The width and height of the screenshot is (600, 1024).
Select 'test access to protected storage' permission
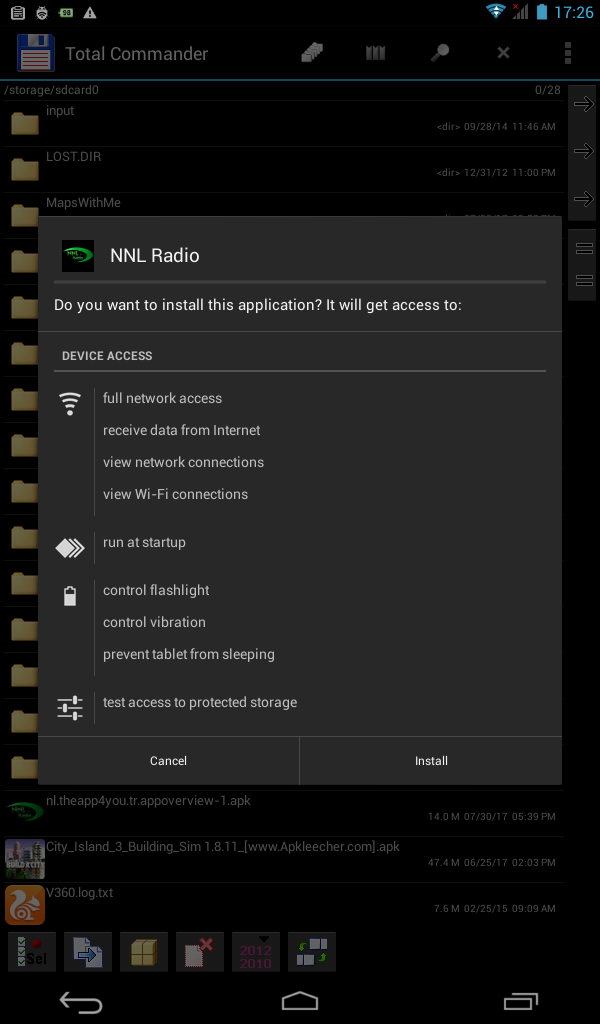pyautogui.click(x=200, y=703)
